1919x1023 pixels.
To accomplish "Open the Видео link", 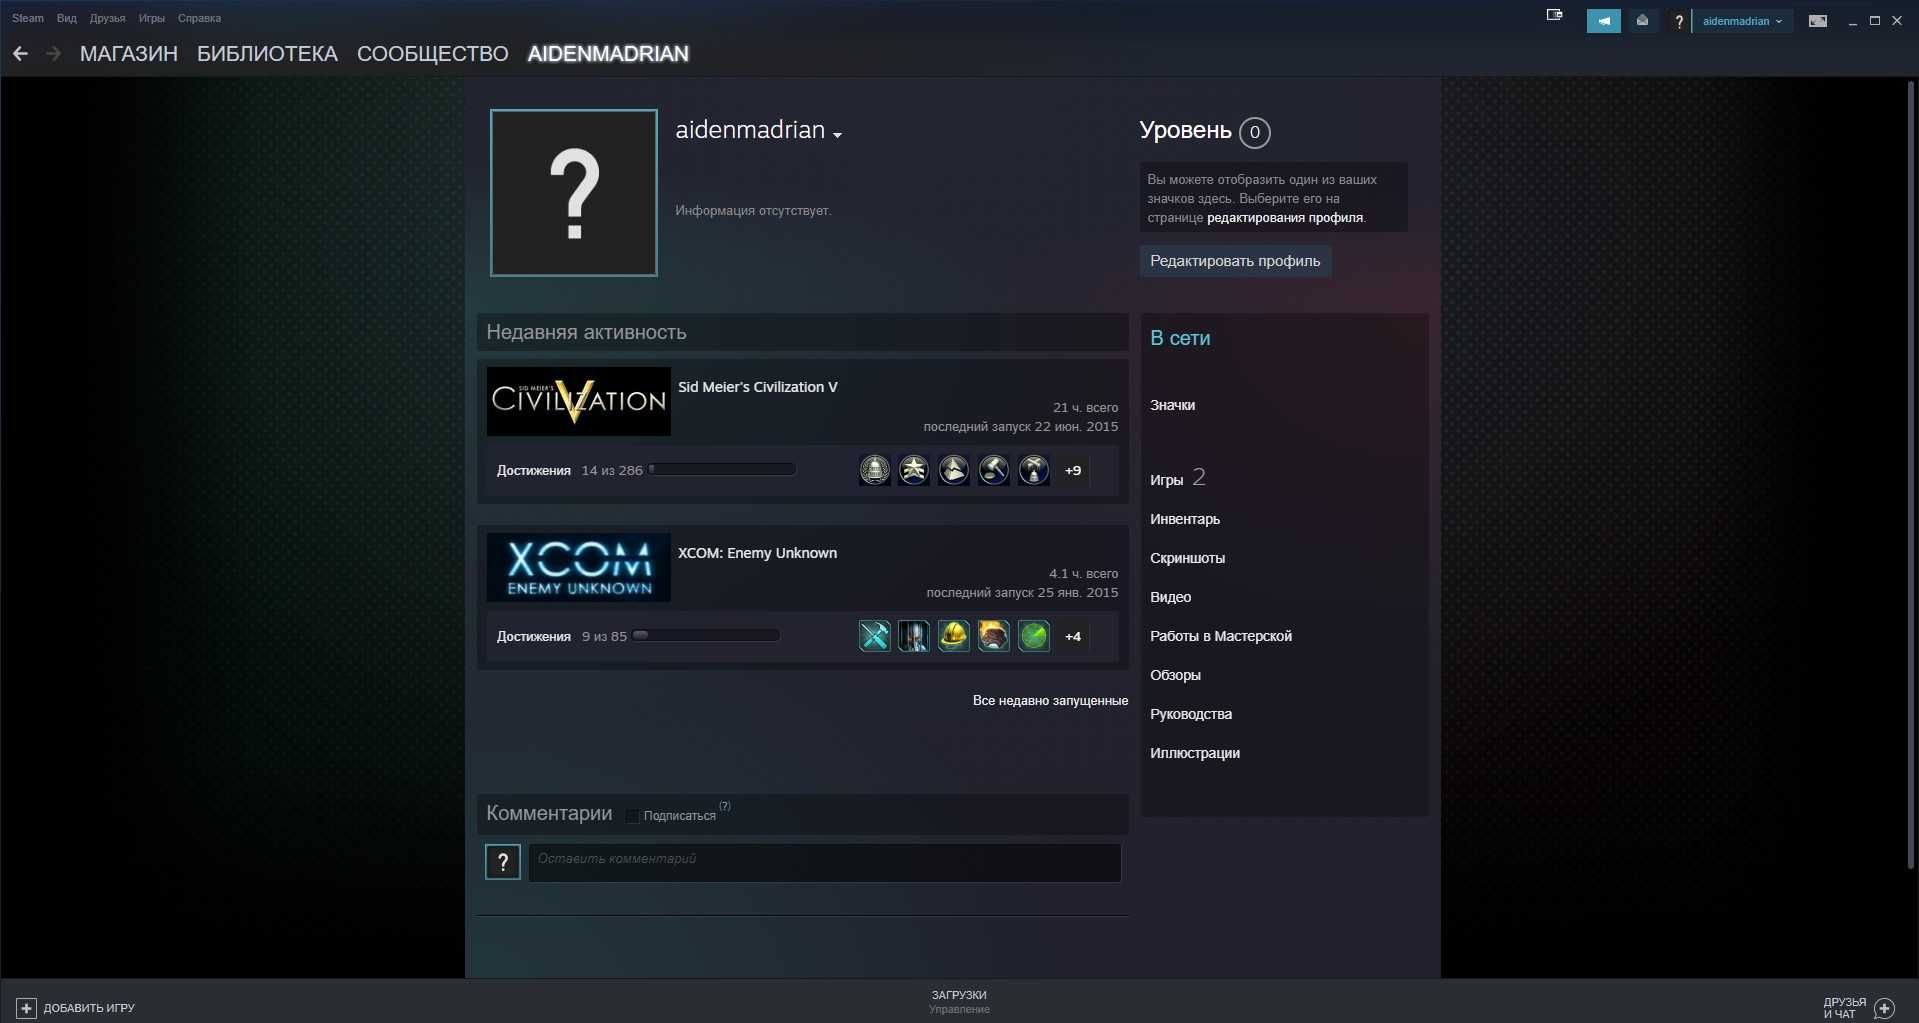I will (x=1170, y=597).
